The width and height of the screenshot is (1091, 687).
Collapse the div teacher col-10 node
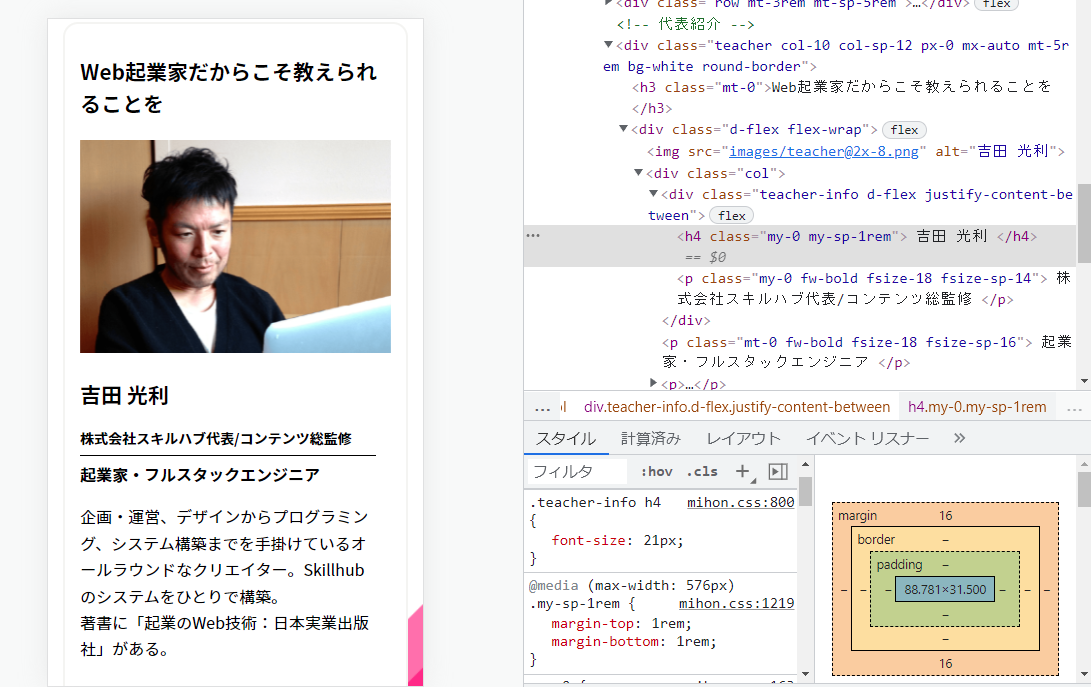608,45
